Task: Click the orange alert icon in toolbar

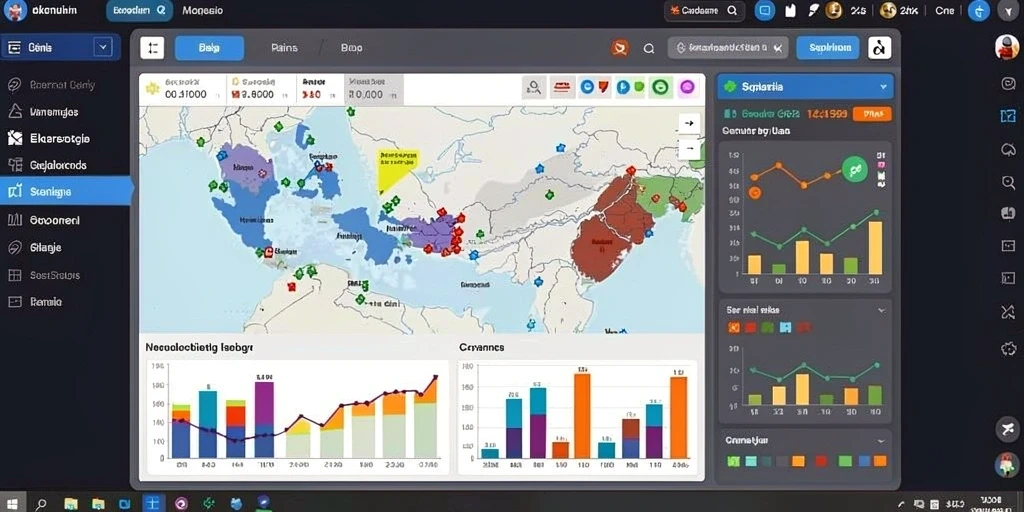Action: tap(619, 48)
